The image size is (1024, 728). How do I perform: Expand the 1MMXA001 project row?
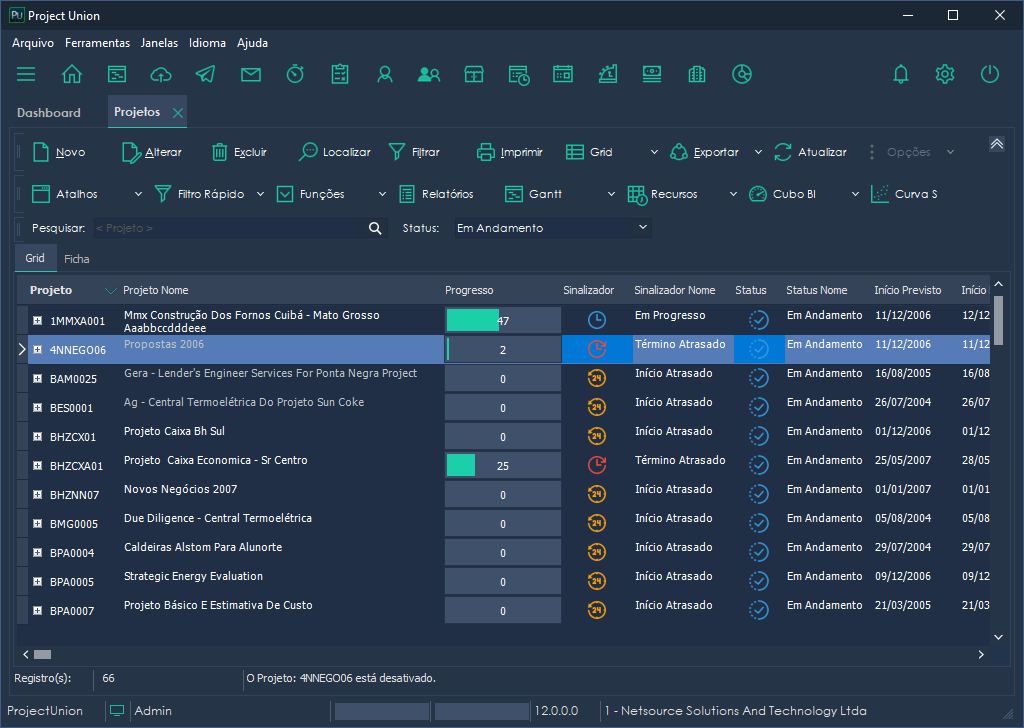tap(37, 321)
